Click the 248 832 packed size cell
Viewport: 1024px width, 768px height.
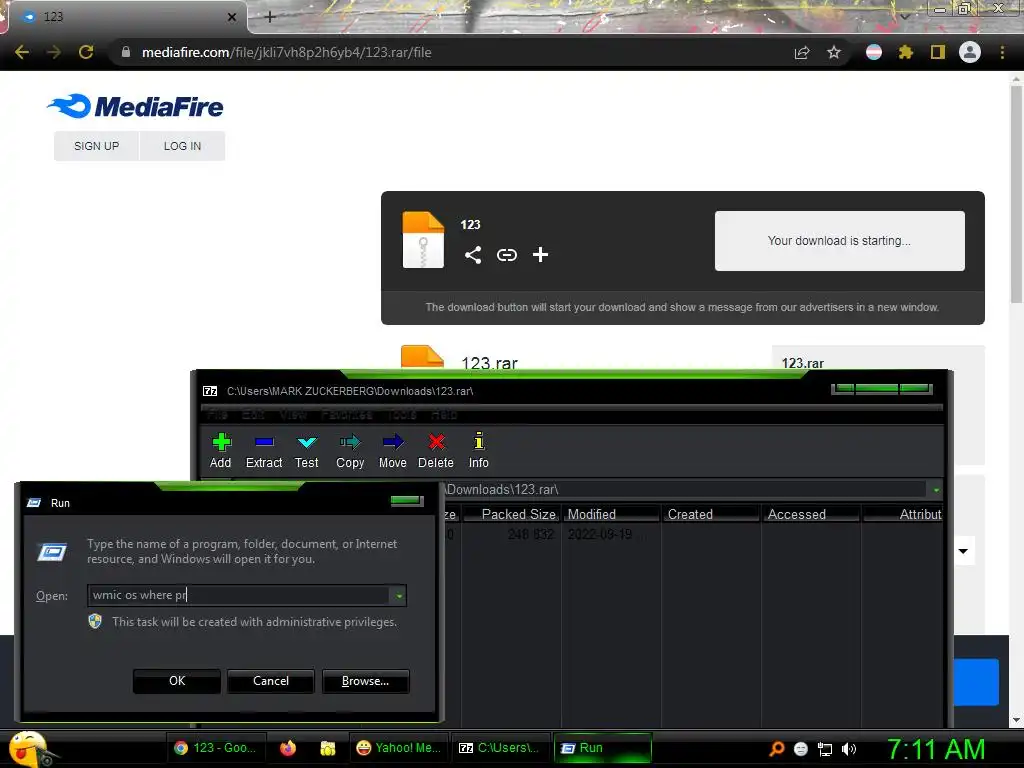point(530,534)
